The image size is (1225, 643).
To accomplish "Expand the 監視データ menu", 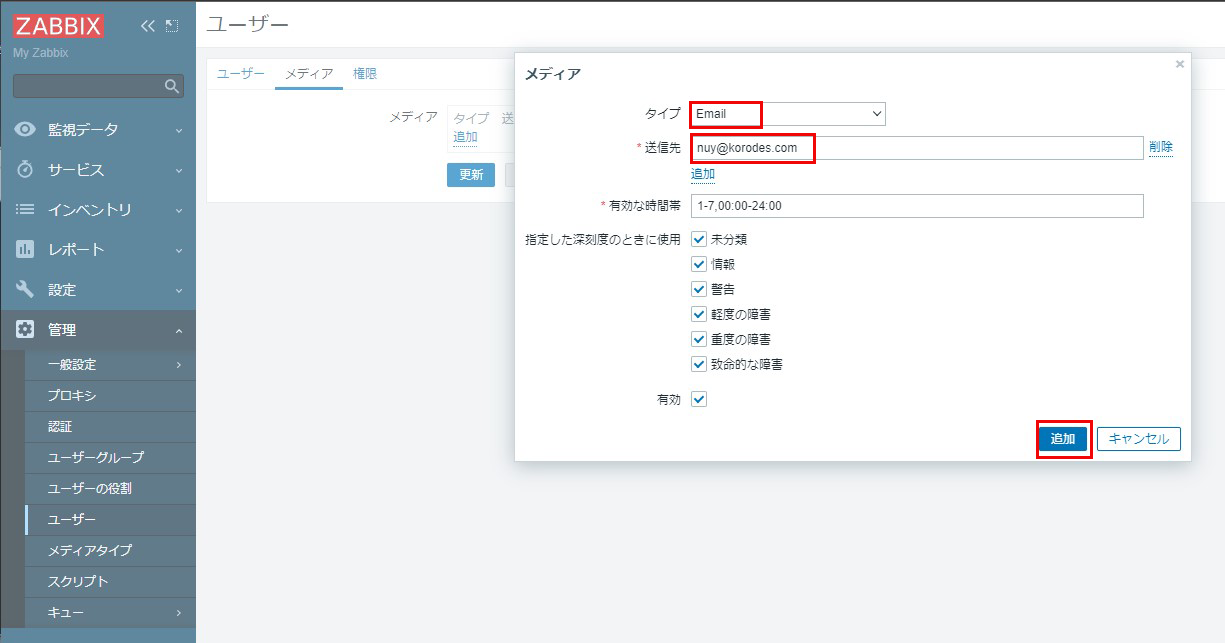I will [x=98, y=130].
